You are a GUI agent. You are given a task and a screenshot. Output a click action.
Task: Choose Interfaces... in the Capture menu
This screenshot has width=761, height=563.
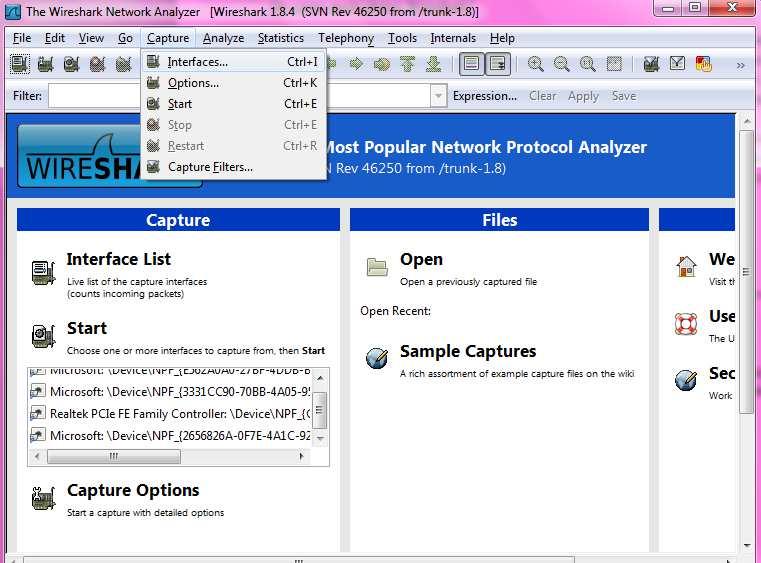click(233, 62)
